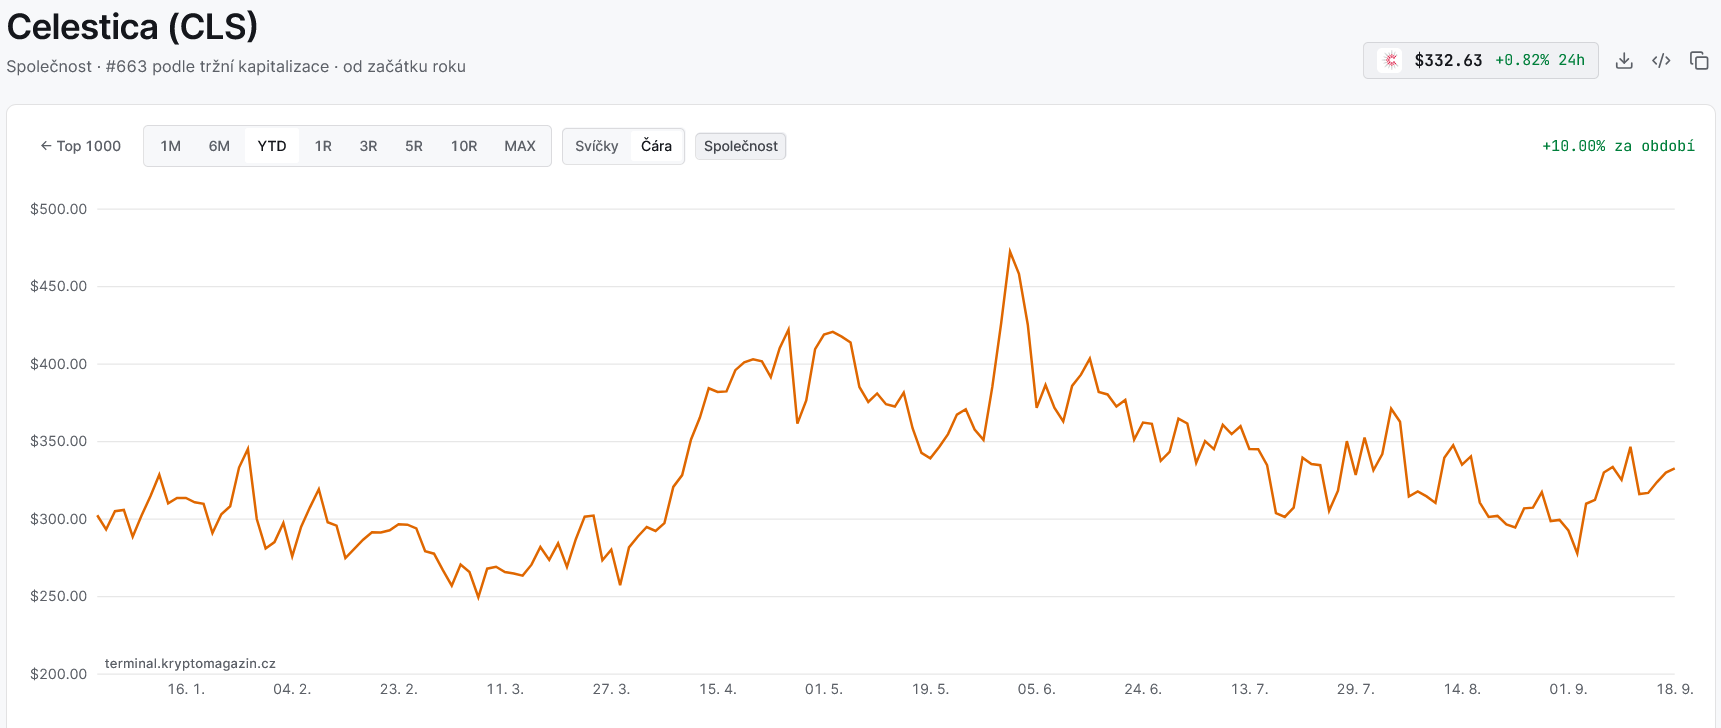Click the terminal.kryptomagazin.cz chart attribution
Viewport: 1721px width, 728px height.
coord(190,663)
